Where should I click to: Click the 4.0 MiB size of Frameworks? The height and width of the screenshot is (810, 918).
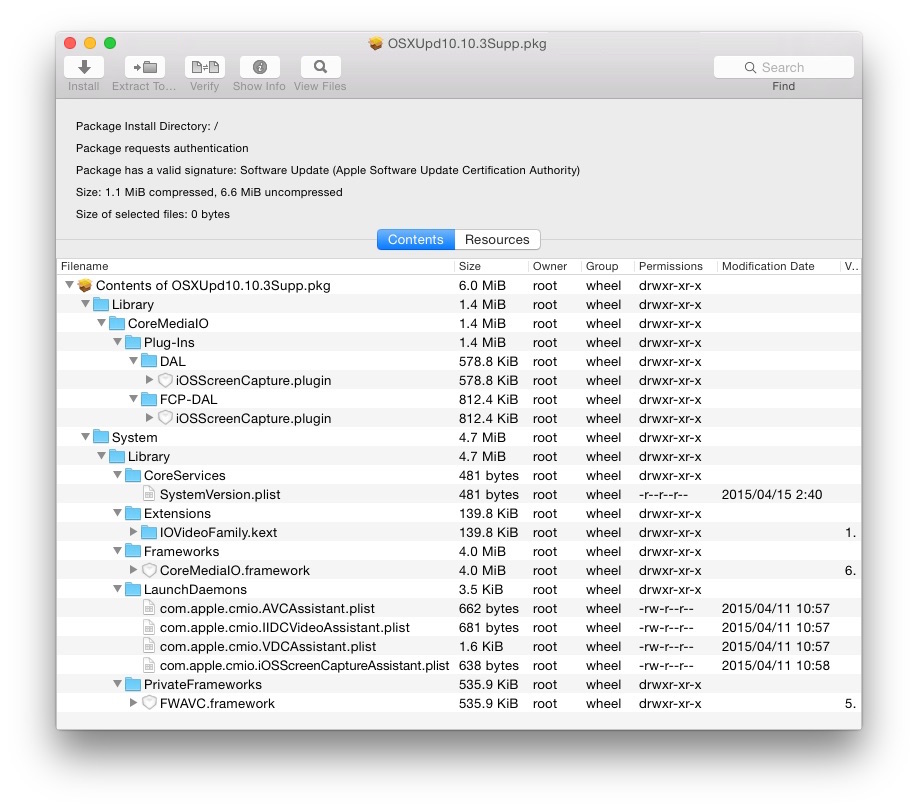pos(482,551)
